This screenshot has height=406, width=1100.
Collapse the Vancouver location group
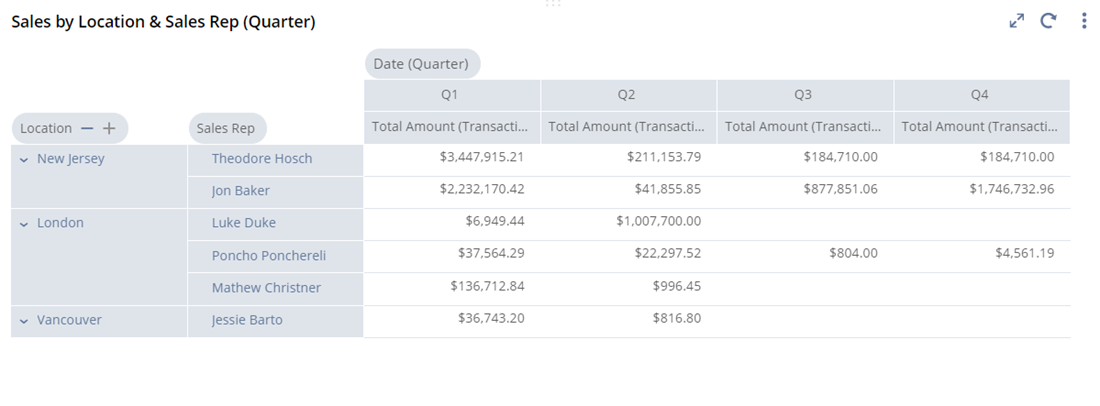[x=24, y=321]
